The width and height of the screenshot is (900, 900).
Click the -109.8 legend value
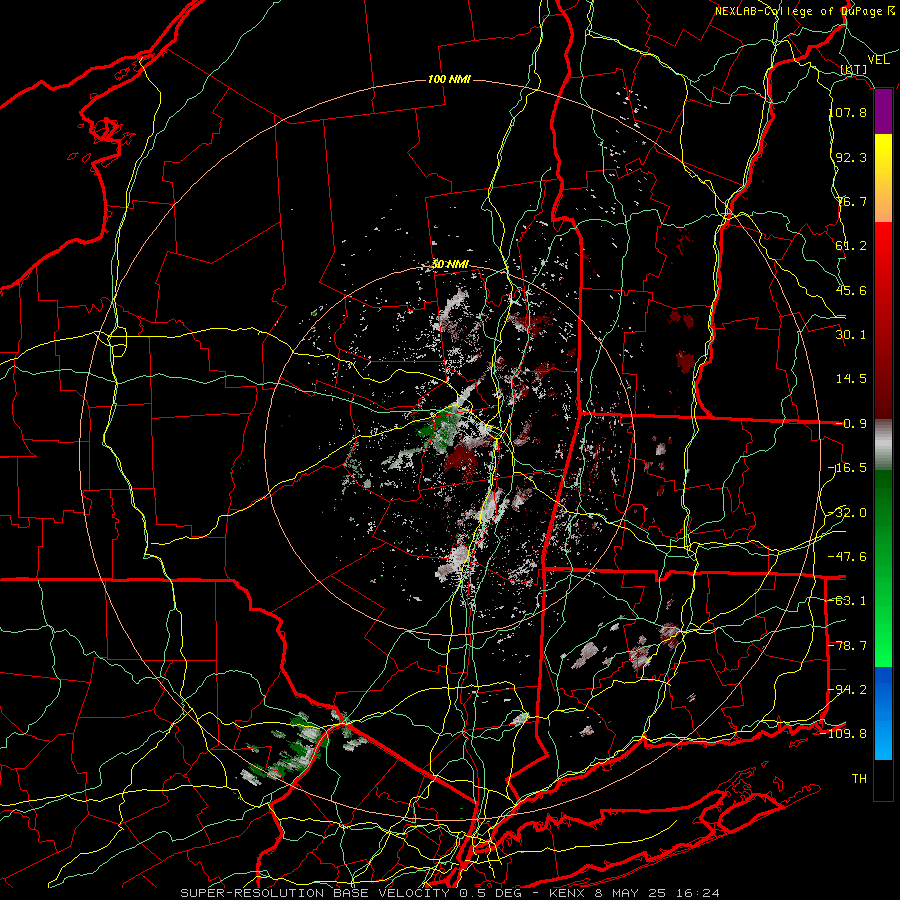pos(844,734)
